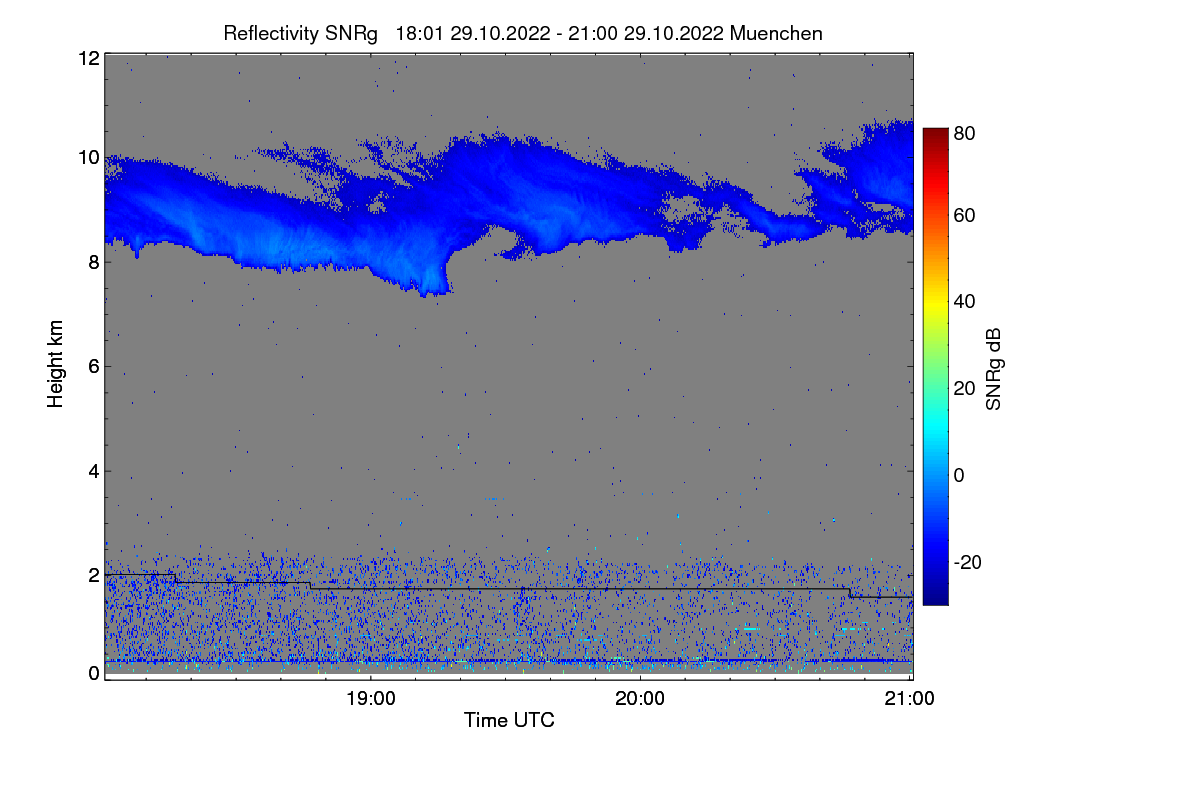
Task: Click the plot title "Reflectivity SNRg" text
Action: point(301,33)
